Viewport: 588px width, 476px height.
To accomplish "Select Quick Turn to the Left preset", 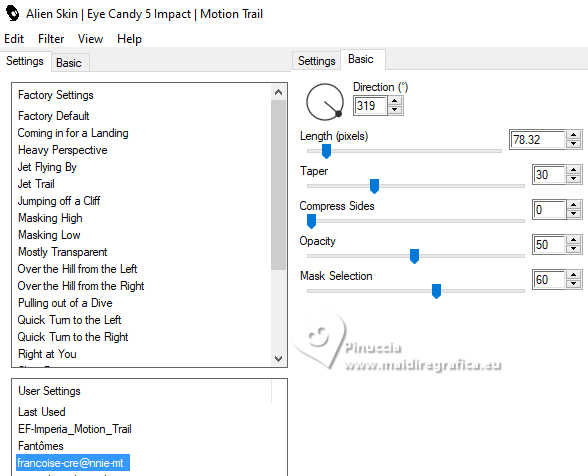I will [x=70, y=320].
